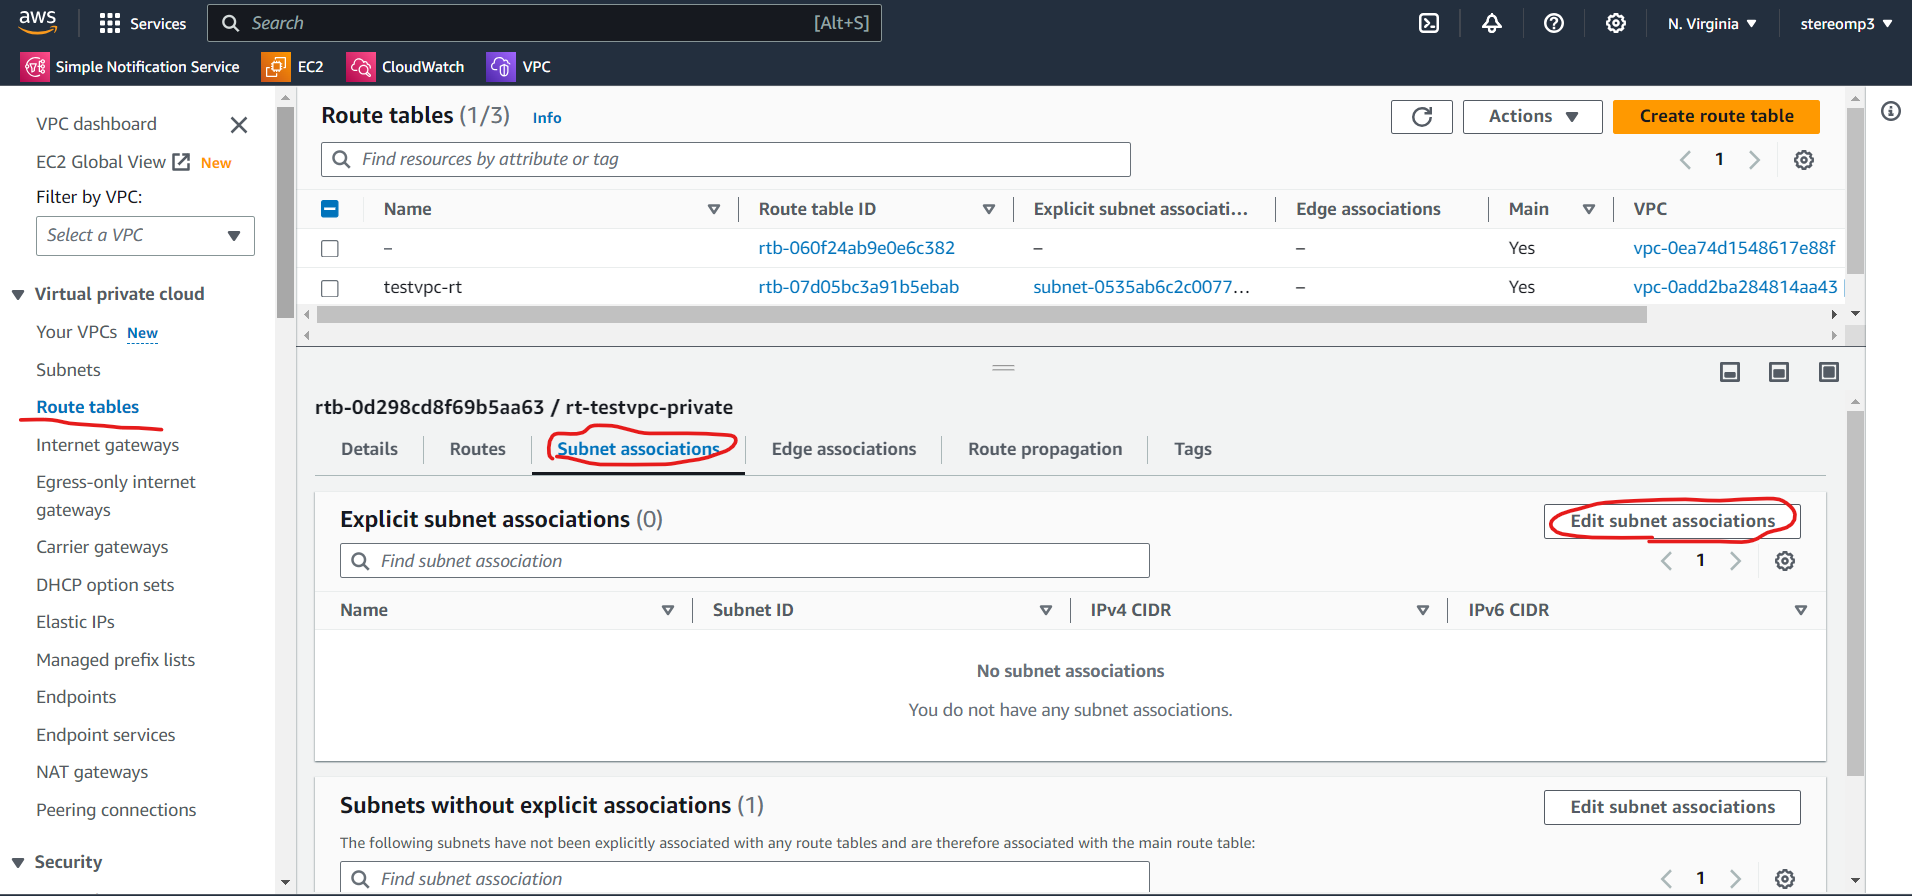The width and height of the screenshot is (1912, 896).
Task: Launch the CloudShell terminal icon
Action: (1429, 23)
